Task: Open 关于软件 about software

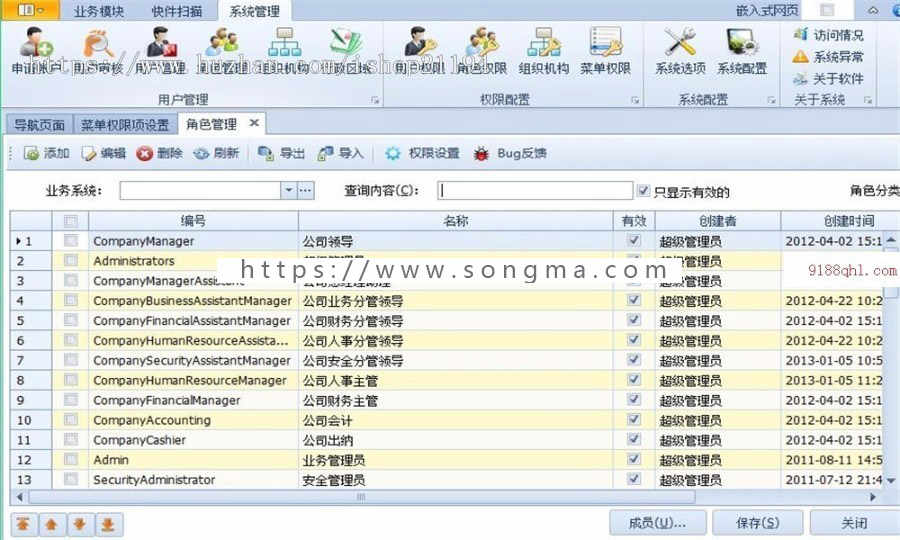Action: coord(828,79)
